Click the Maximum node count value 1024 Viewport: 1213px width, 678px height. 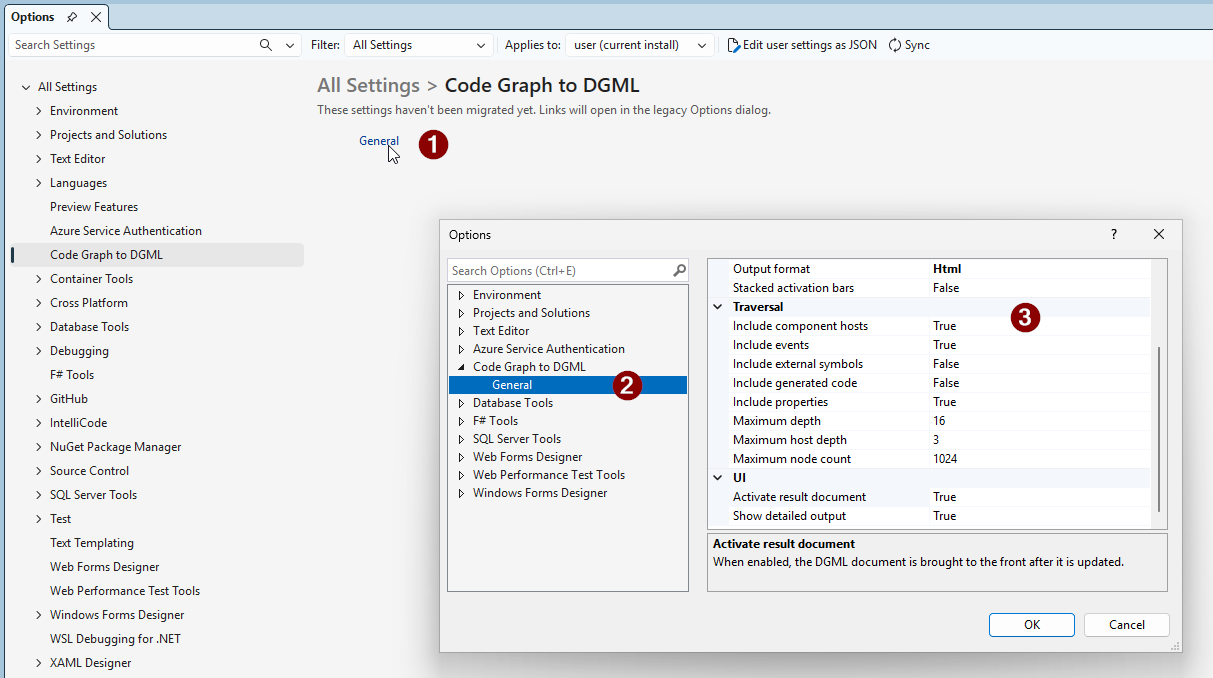pos(945,459)
